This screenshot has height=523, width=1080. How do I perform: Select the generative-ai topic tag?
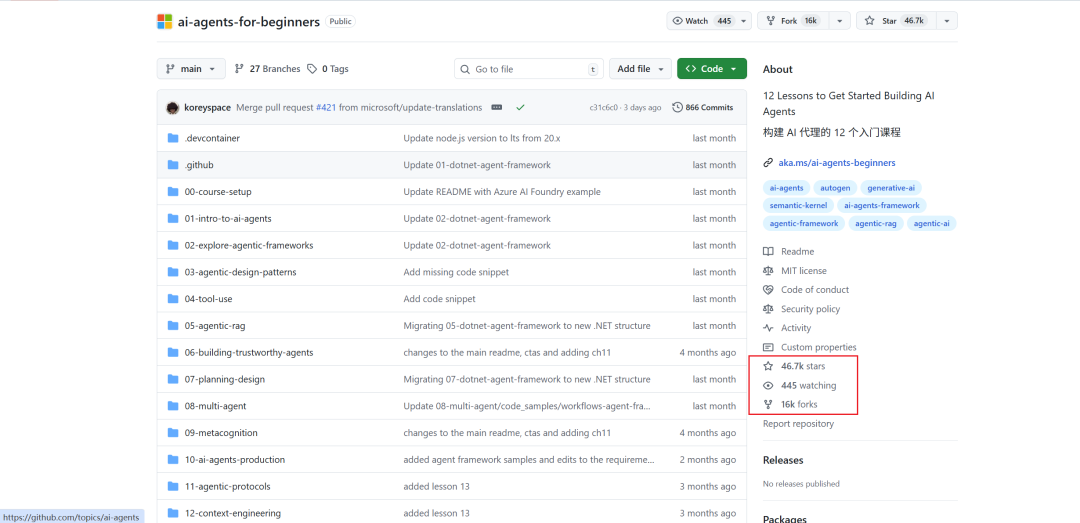coord(891,187)
